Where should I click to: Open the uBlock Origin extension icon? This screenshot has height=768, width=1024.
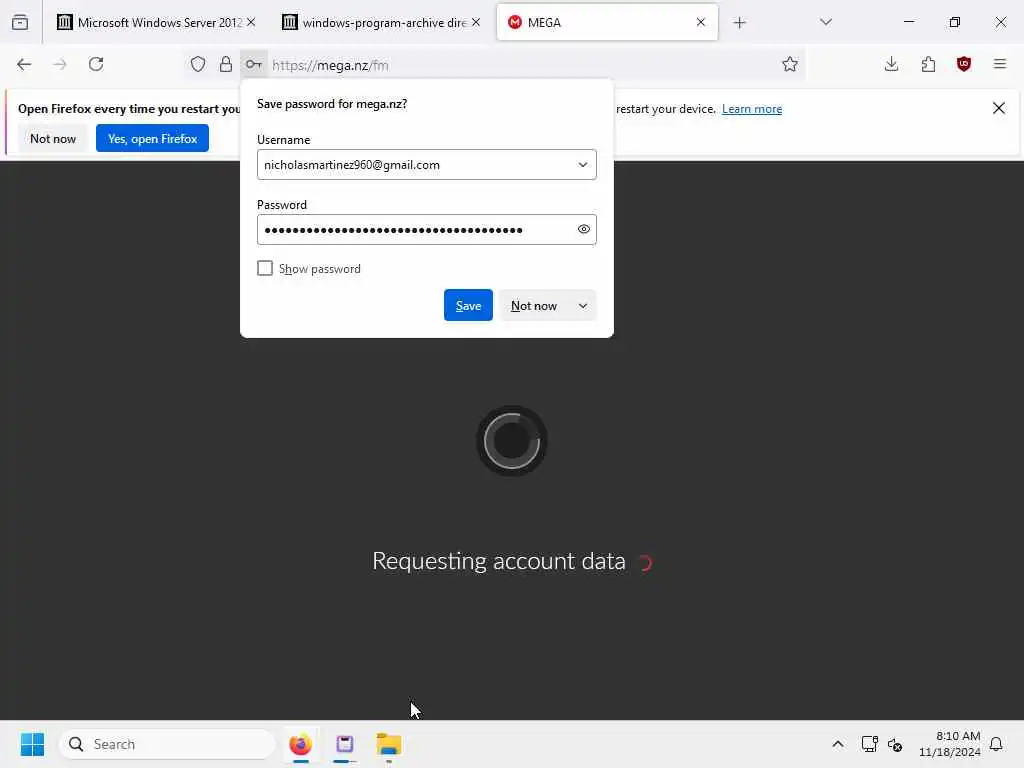tap(963, 64)
